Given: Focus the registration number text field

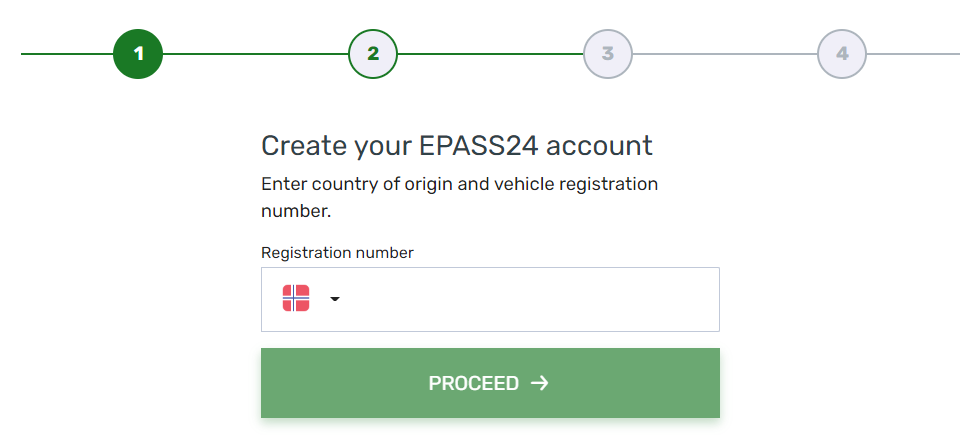Looking at the screenshot, I should [530, 299].
